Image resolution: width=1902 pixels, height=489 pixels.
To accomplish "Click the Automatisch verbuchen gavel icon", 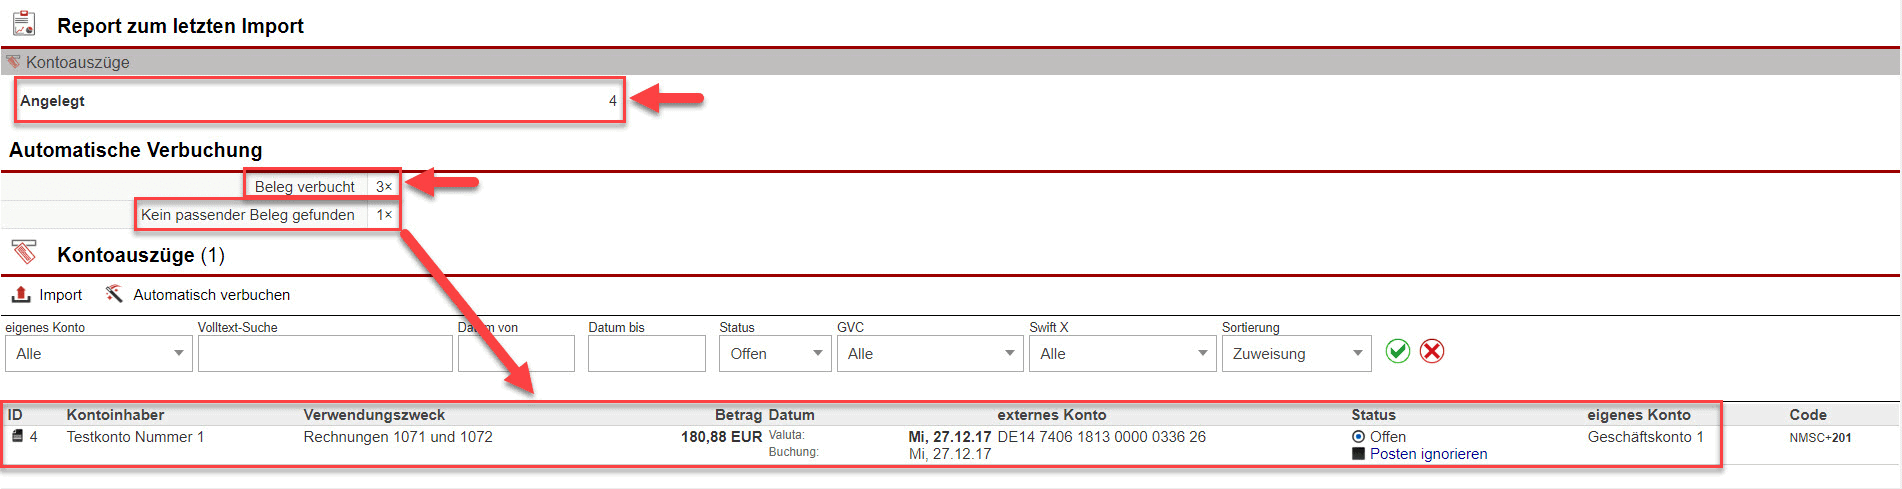I will (x=114, y=294).
